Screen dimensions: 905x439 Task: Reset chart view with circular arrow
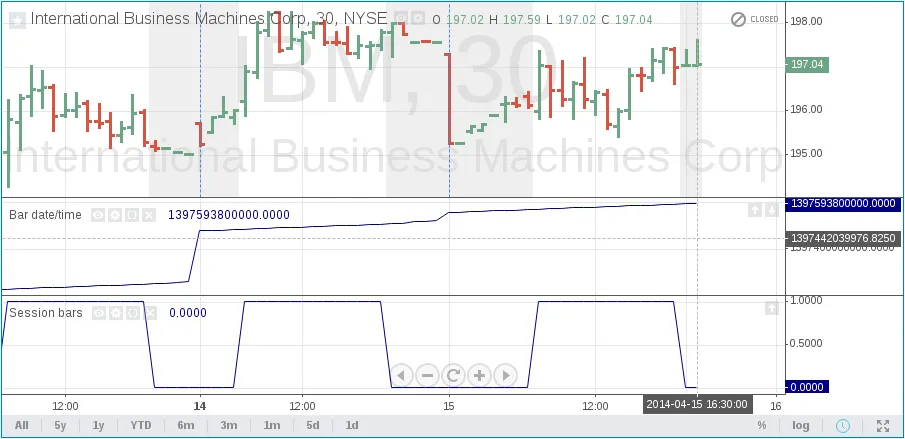point(453,375)
